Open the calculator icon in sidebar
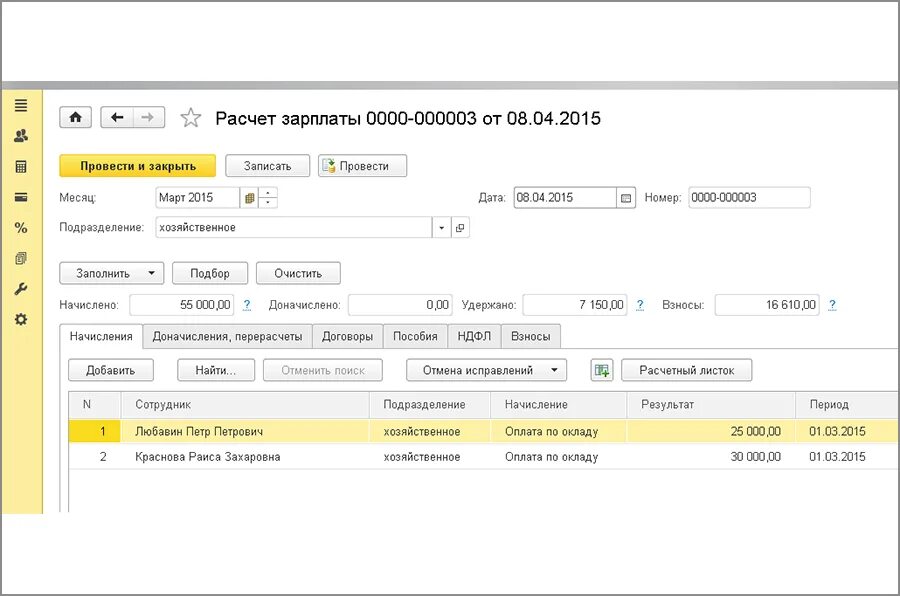This screenshot has width=900, height=596. click(x=21, y=167)
